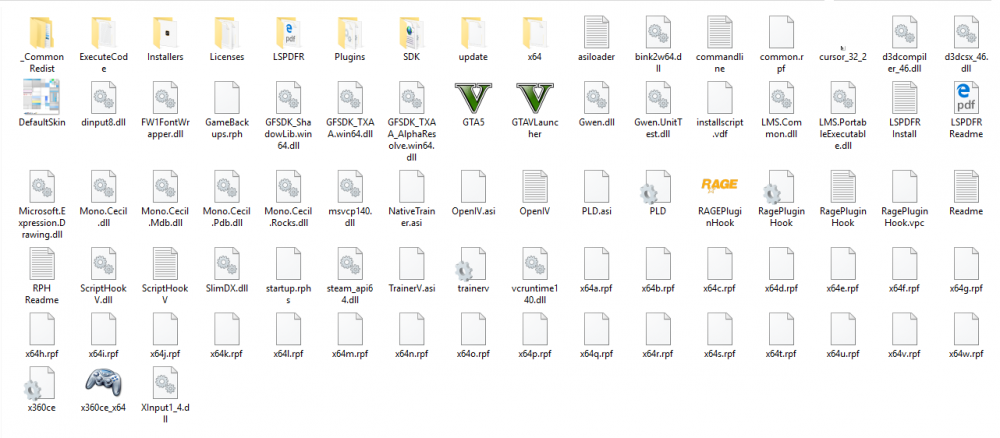This screenshot has height=438, width=1000.
Task: Select Mono.Cecil.Mdb.dll file
Action: point(165,186)
